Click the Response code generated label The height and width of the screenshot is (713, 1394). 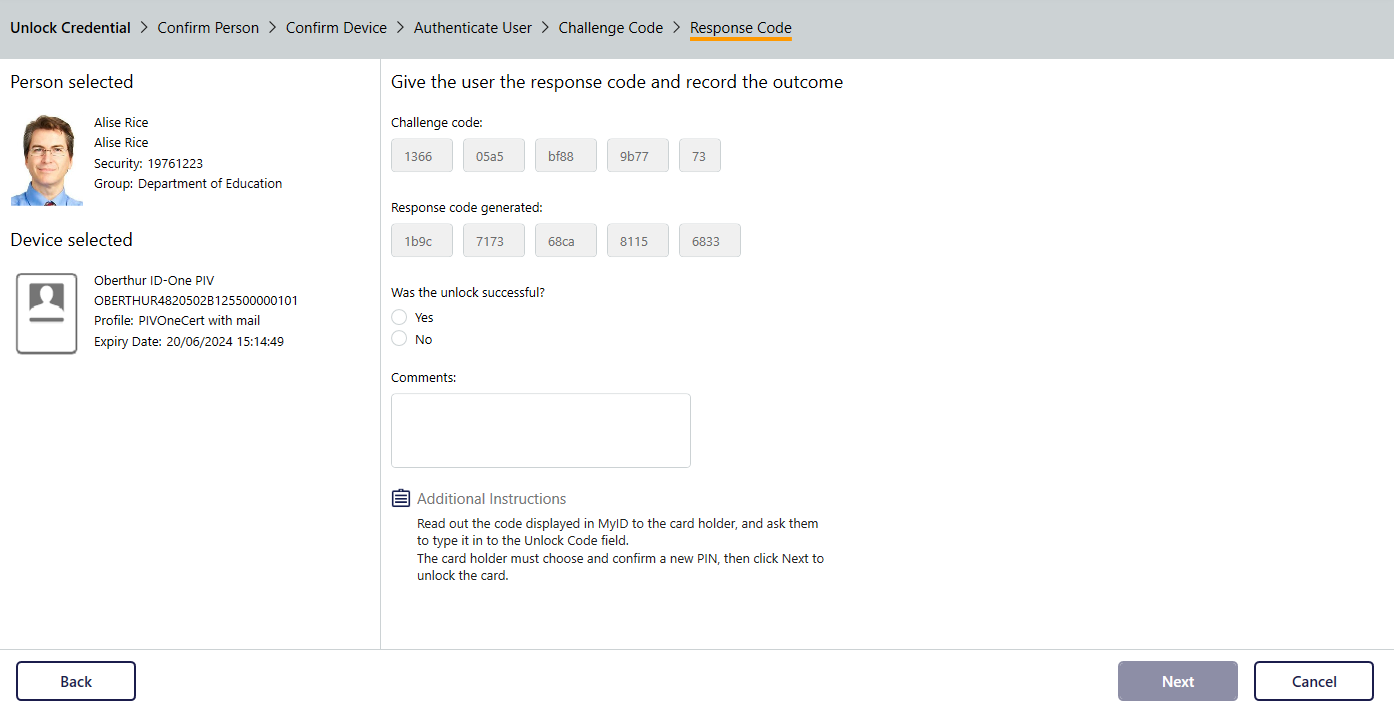click(x=467, y=208)
